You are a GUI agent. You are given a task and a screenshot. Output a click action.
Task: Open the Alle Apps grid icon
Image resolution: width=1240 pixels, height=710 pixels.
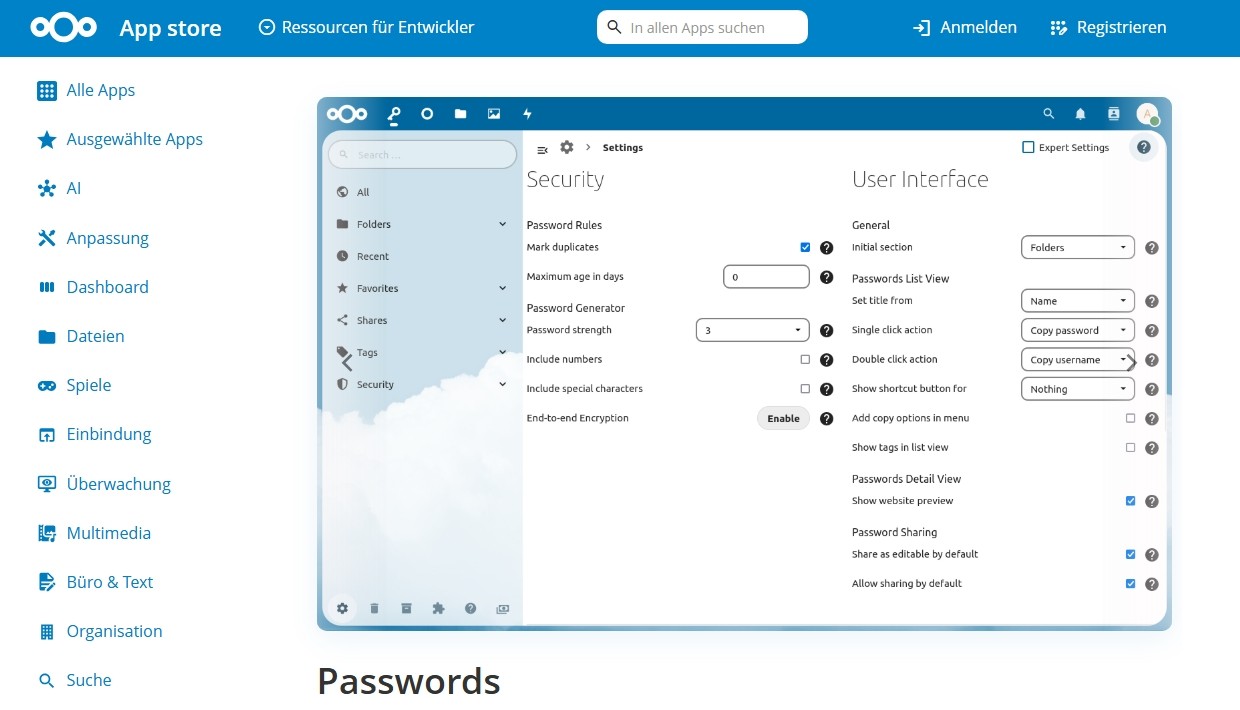click(x=47, y=91)
